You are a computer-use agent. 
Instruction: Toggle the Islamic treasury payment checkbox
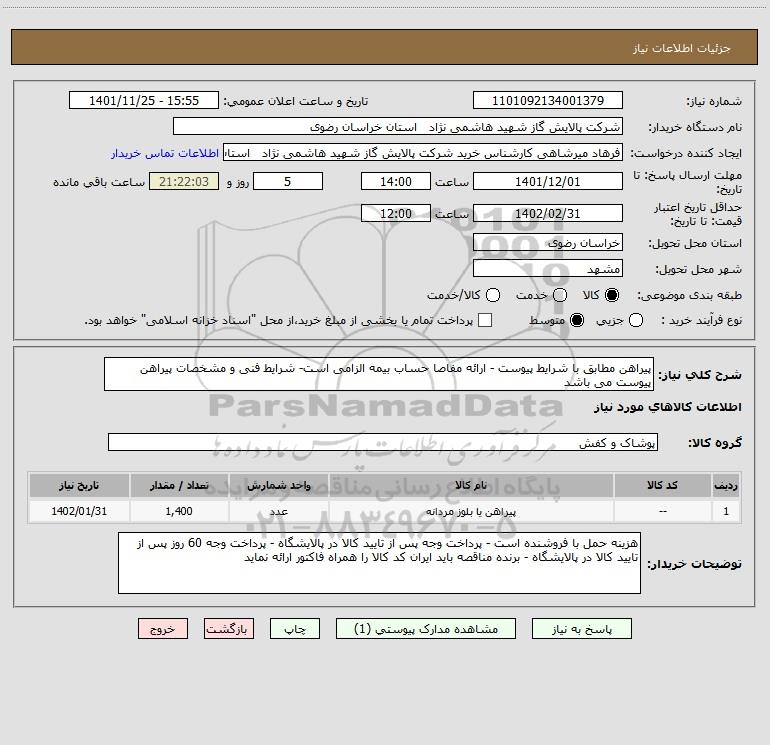(x=485, y=320)
